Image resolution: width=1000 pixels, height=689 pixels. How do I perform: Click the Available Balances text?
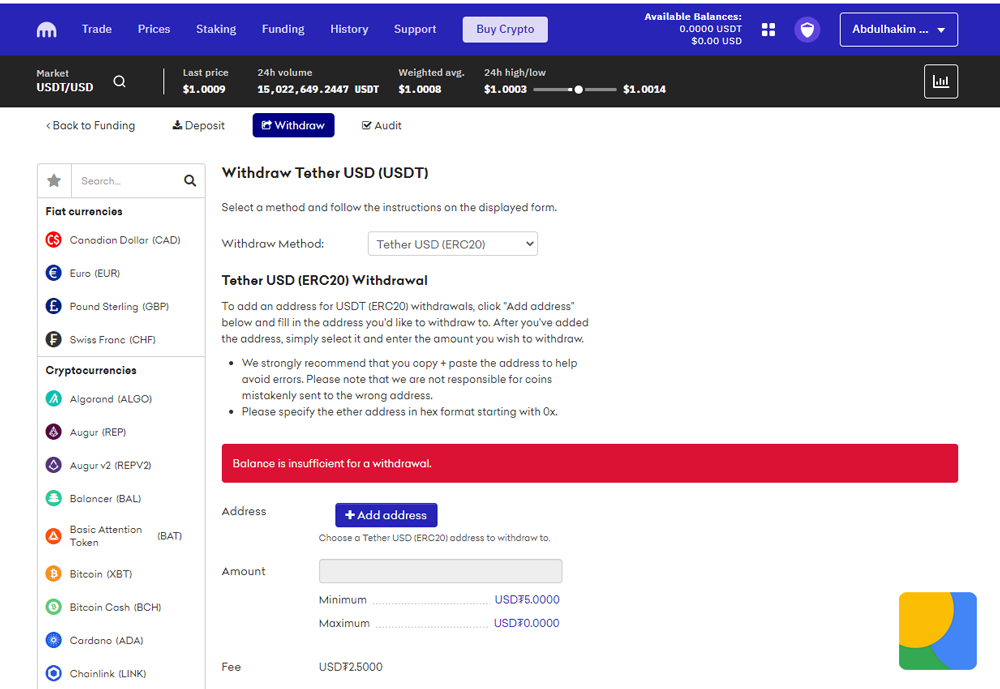coord(693,17)
